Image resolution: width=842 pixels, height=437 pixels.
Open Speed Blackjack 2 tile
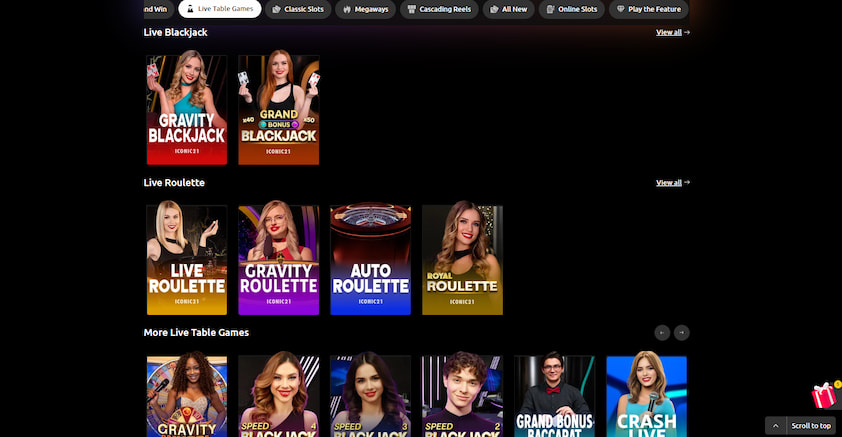(x=462, y=396)
